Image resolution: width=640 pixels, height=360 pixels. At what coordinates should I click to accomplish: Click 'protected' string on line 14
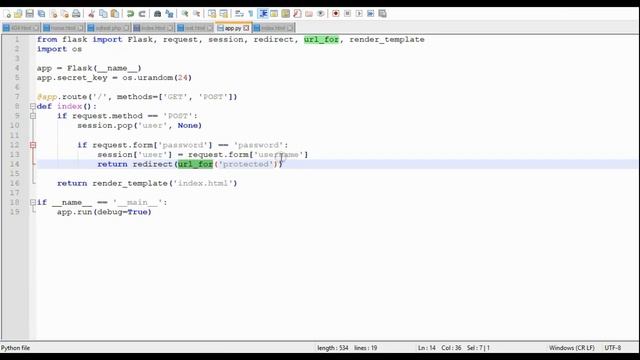pyautogui.click(x=246, y=164)
